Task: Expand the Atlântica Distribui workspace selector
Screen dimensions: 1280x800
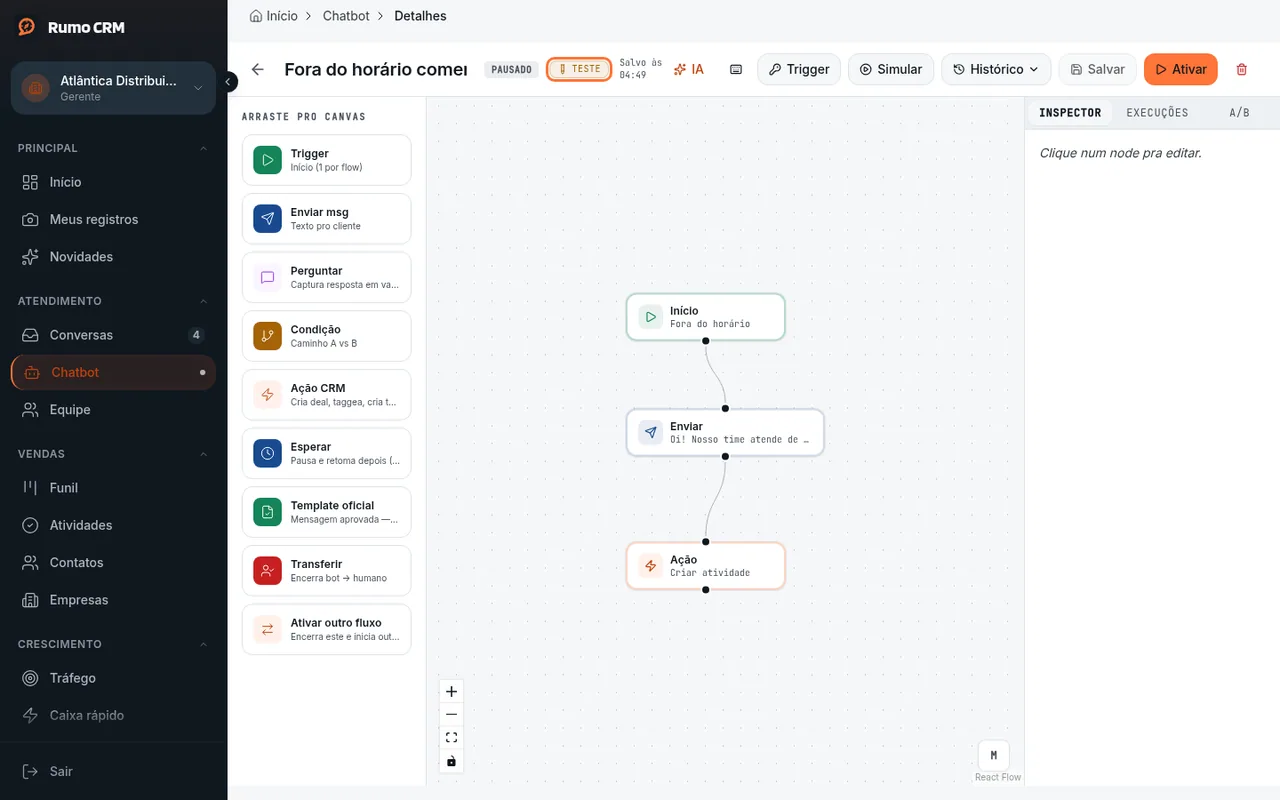Action: [x=113, y=88]
